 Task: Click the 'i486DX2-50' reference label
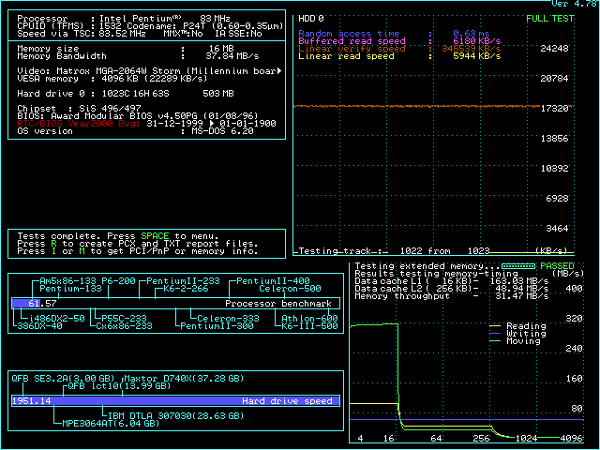[57, 319]
